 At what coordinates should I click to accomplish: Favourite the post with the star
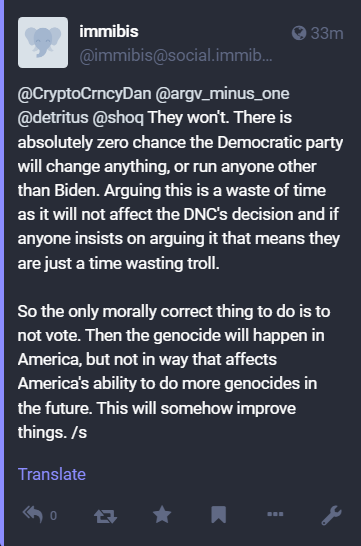coord(162,515)
